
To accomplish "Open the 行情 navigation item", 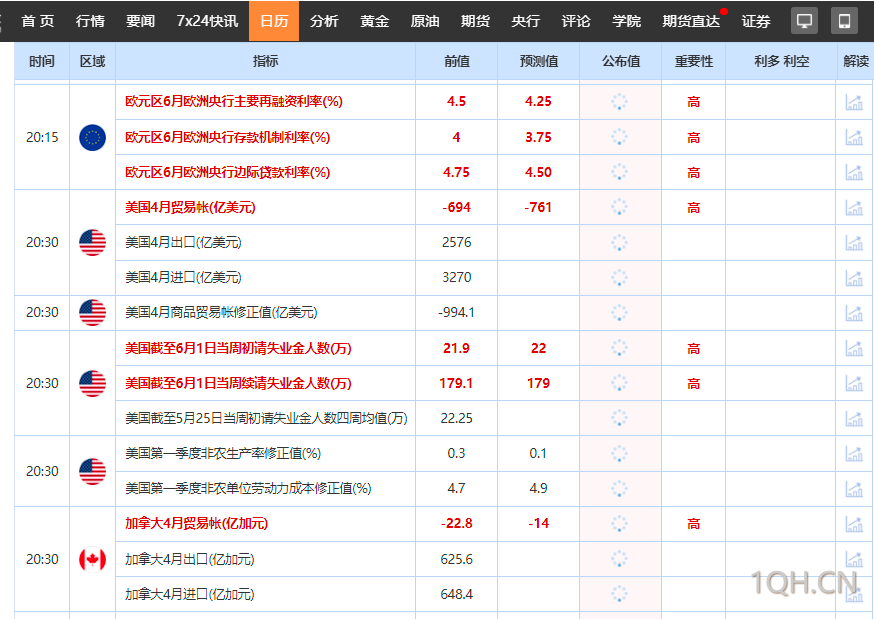I will click(90, 21).
